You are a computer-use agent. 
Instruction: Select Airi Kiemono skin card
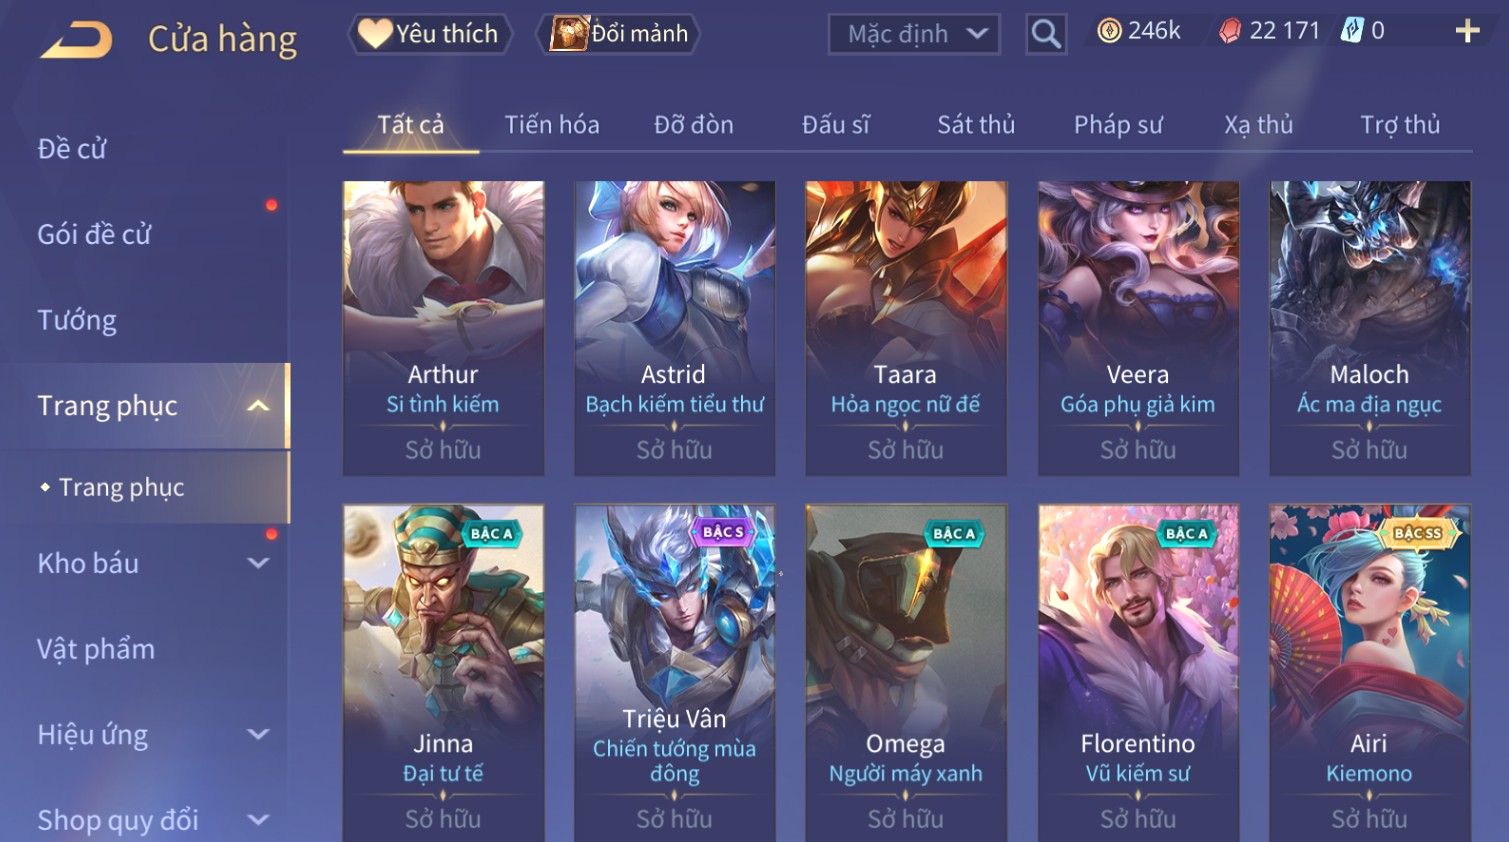[1369, 672]
